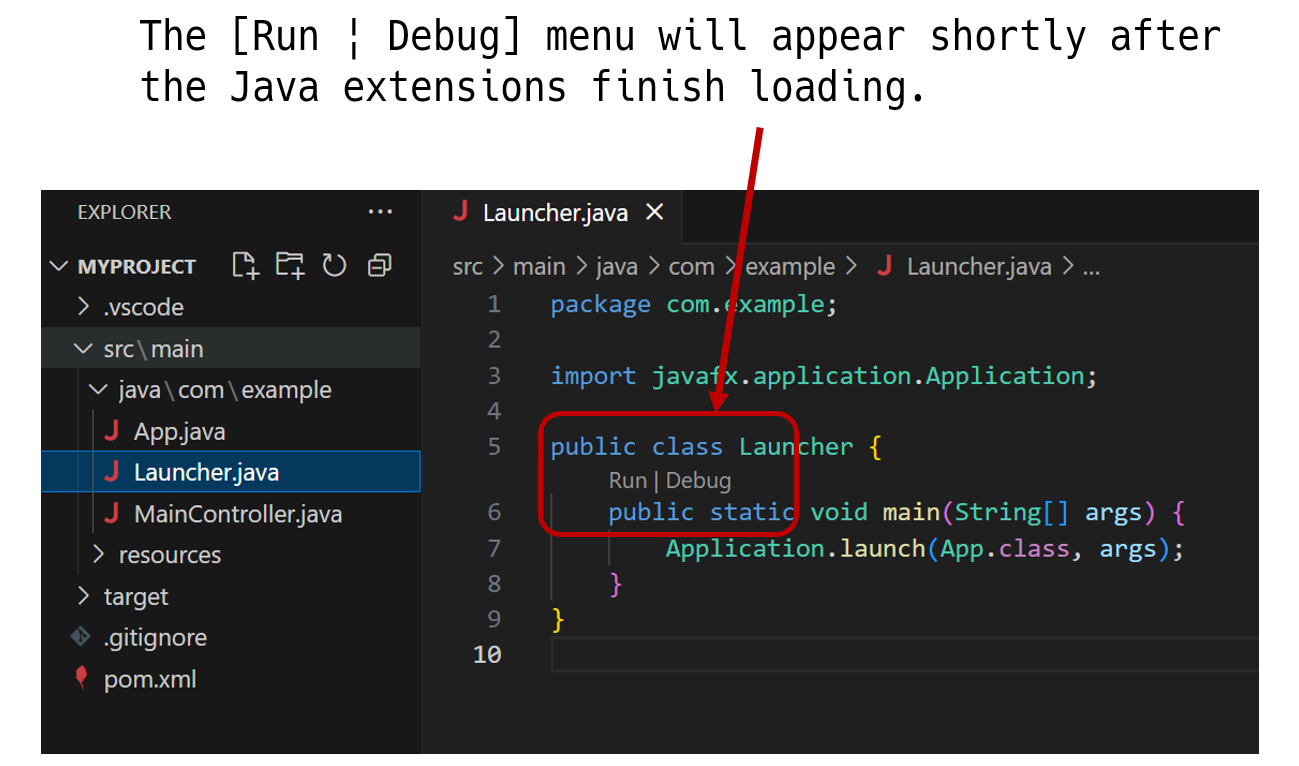Collapse the src\main folder

[x=83, y=349]
